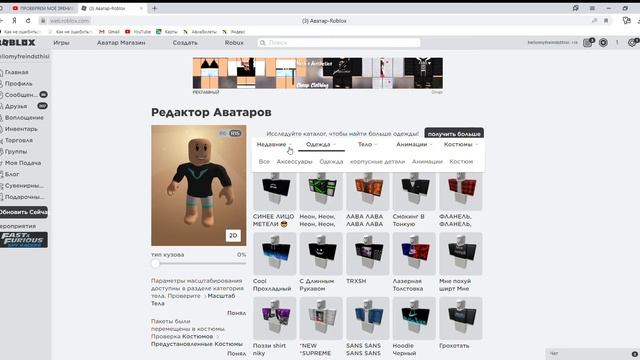Open the Gmail bookmark
Viewport: 640px width, 360px height.
tap(109, 31)
